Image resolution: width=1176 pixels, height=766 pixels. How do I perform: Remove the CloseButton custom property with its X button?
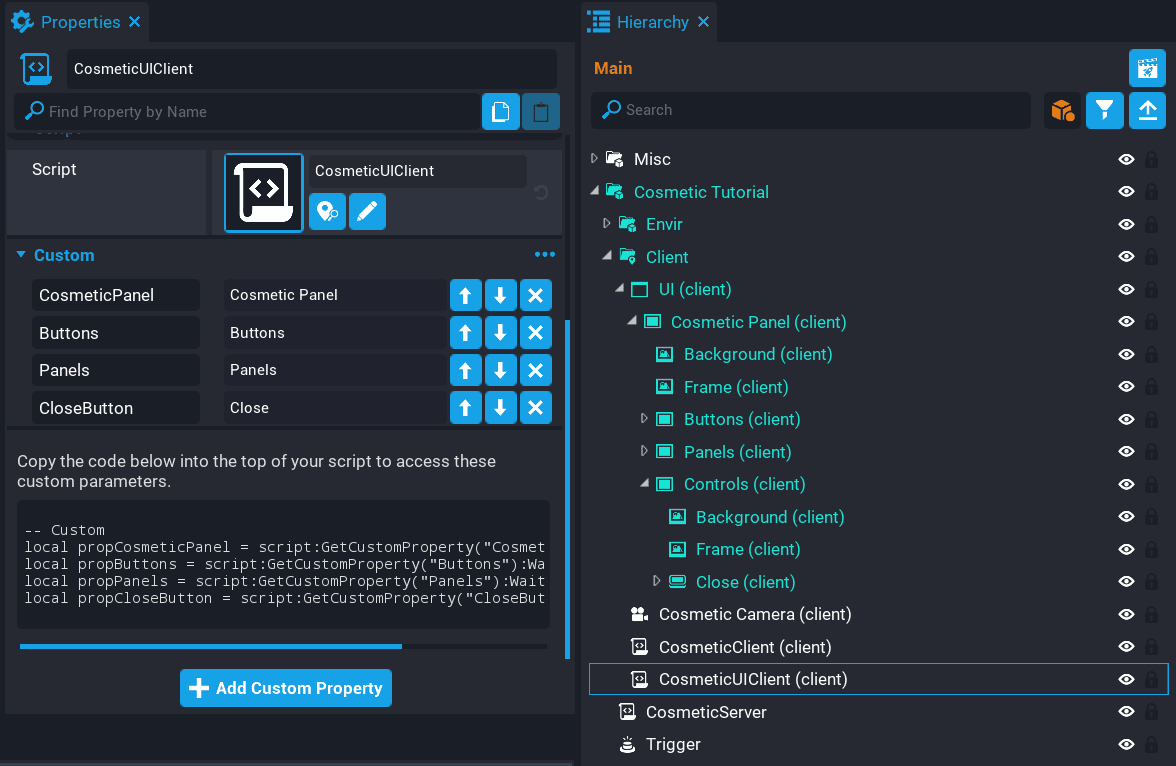[536, 407]
